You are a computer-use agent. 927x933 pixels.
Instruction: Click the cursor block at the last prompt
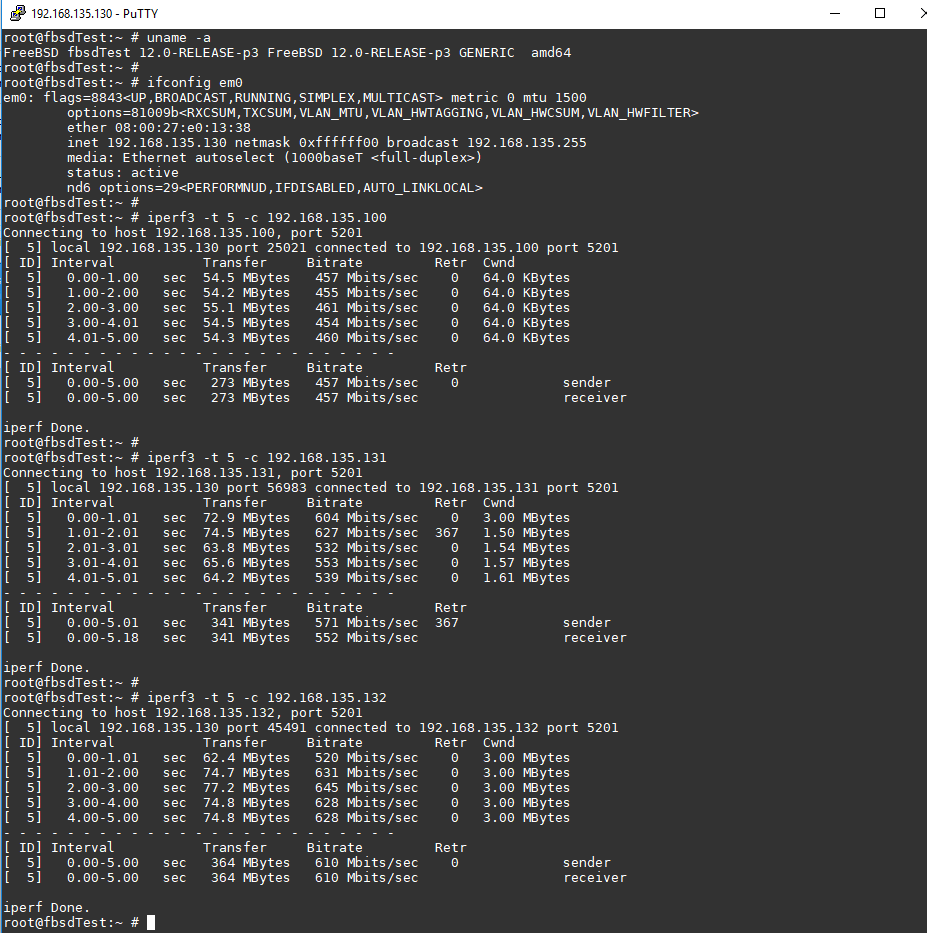point(150,922)
